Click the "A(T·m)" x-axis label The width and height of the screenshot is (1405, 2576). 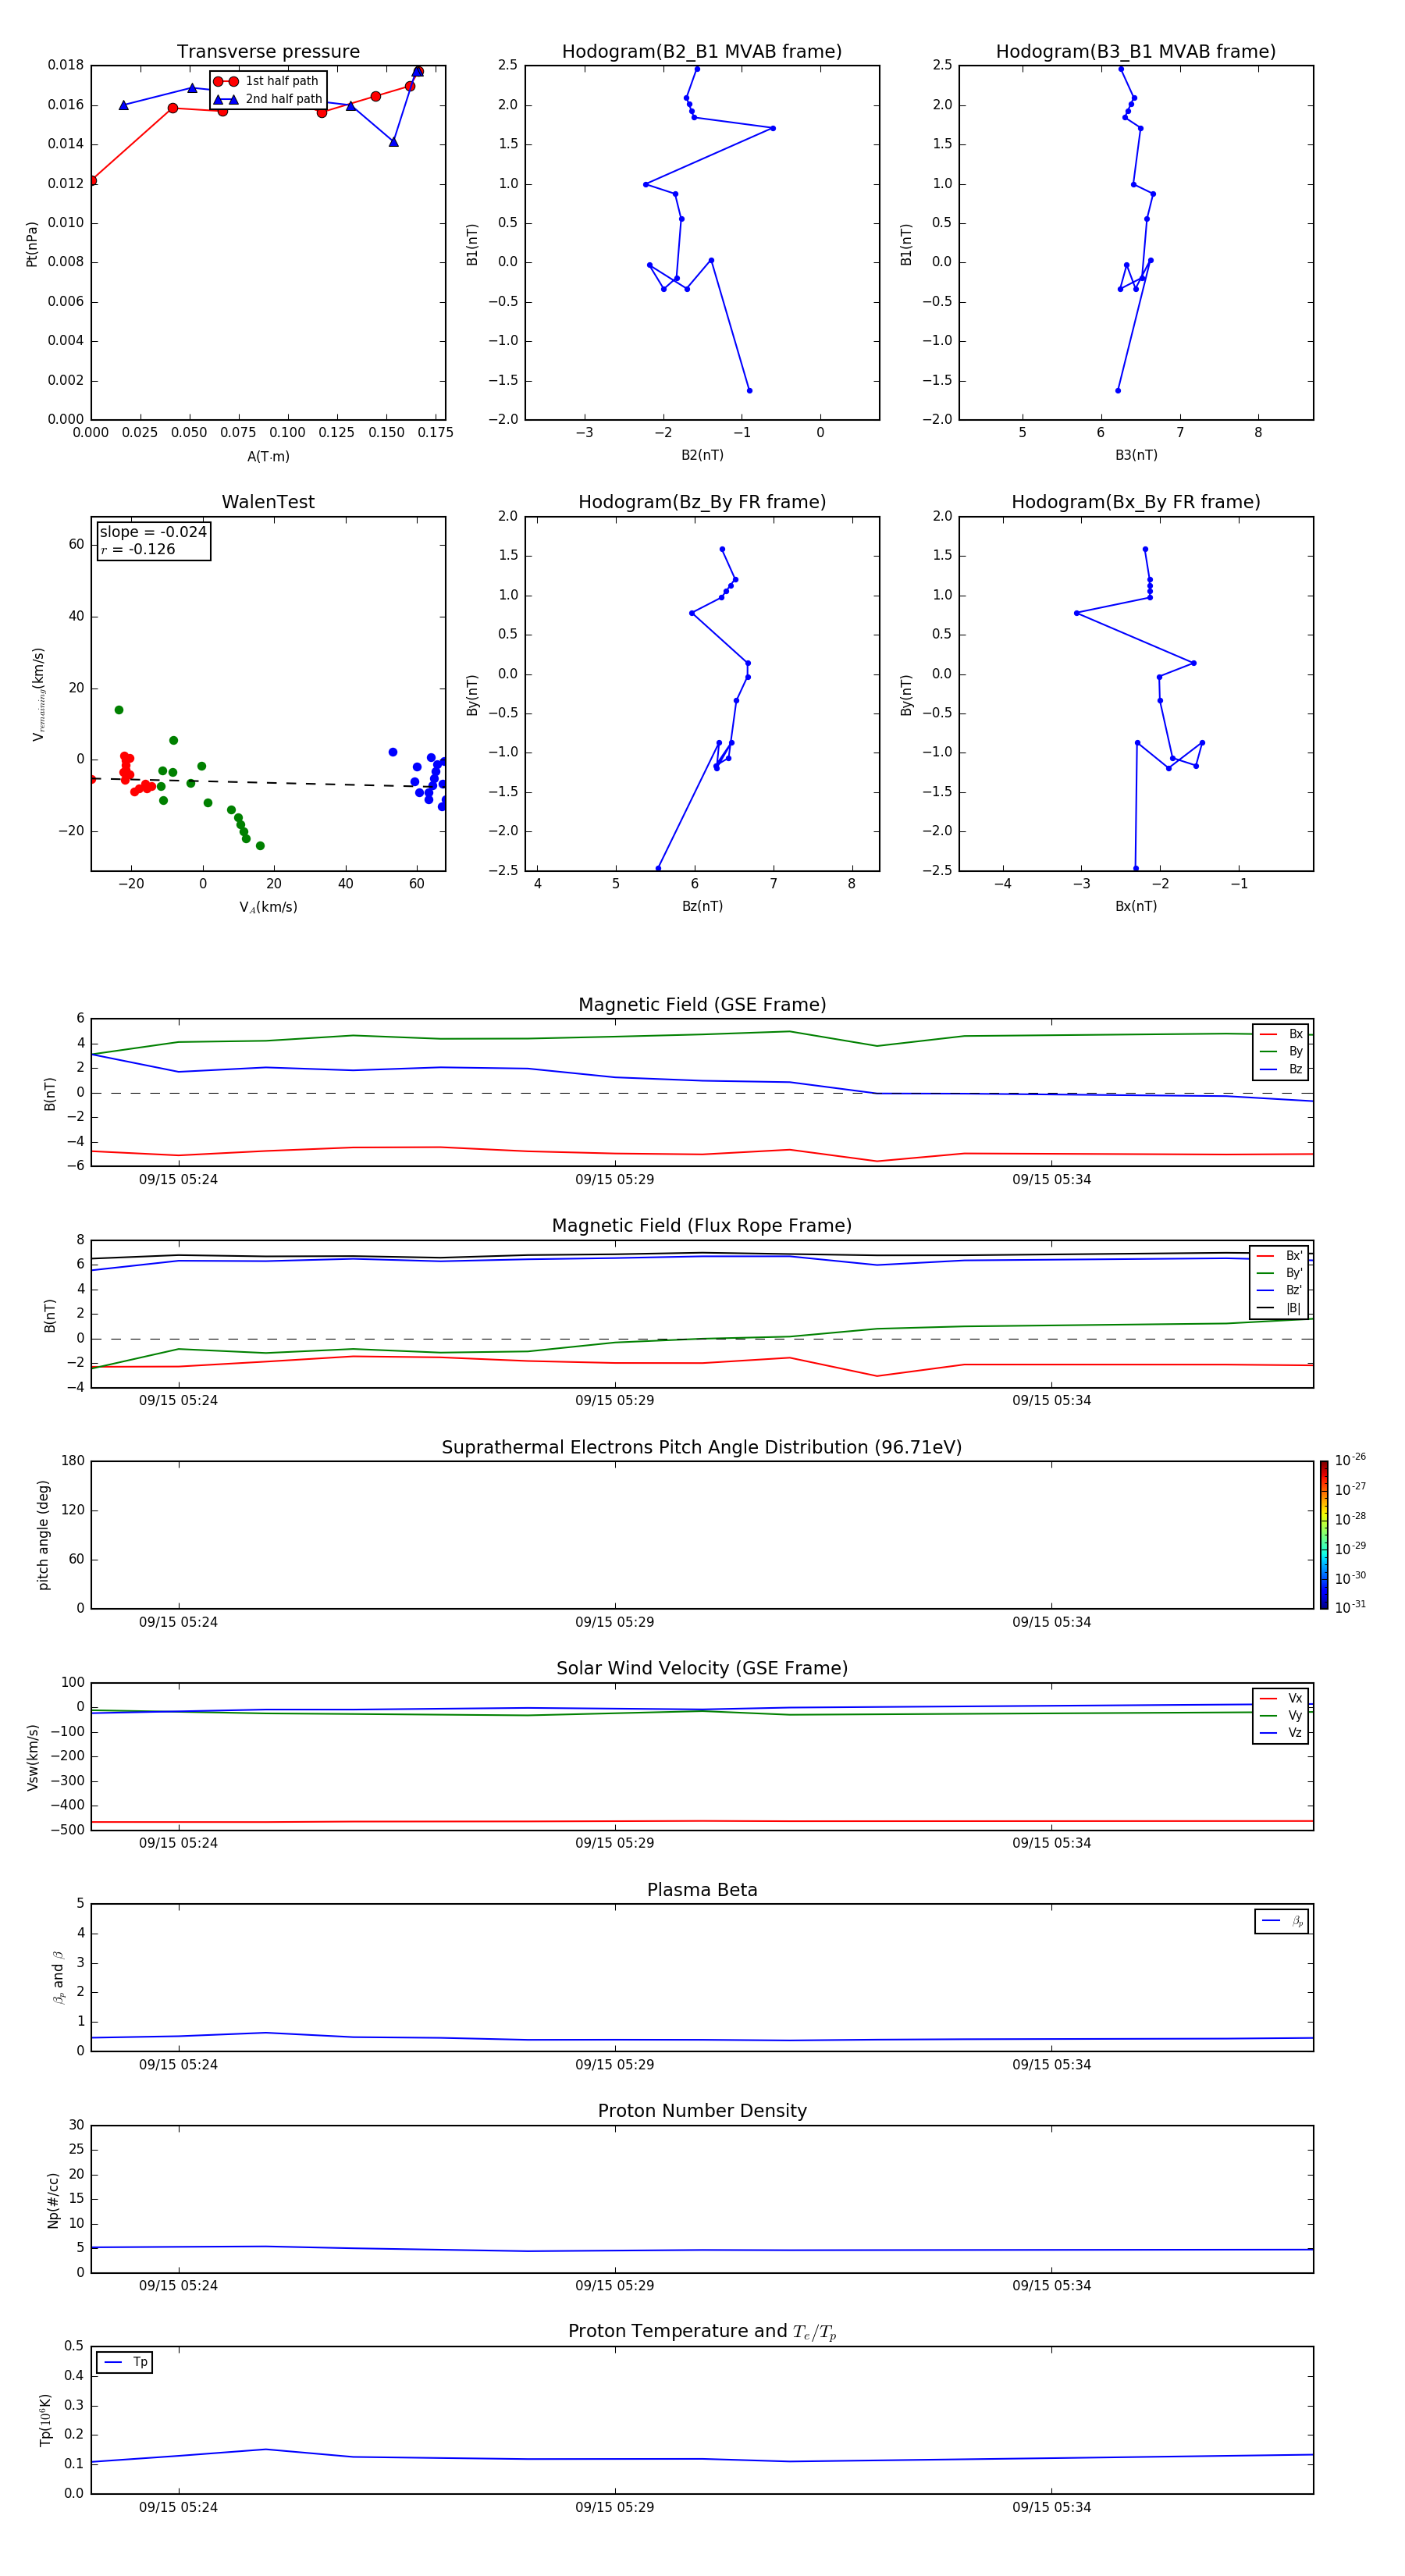(x=268, y=456)
